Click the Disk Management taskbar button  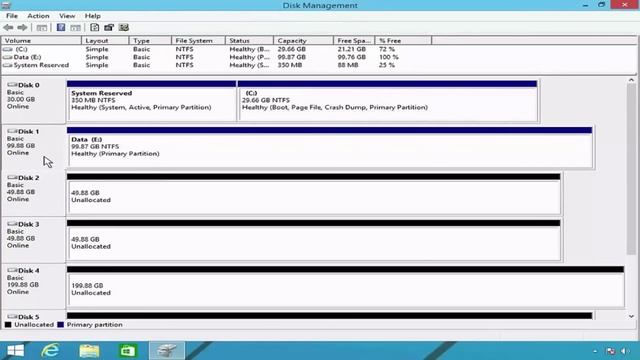click(x=167, y=351)
